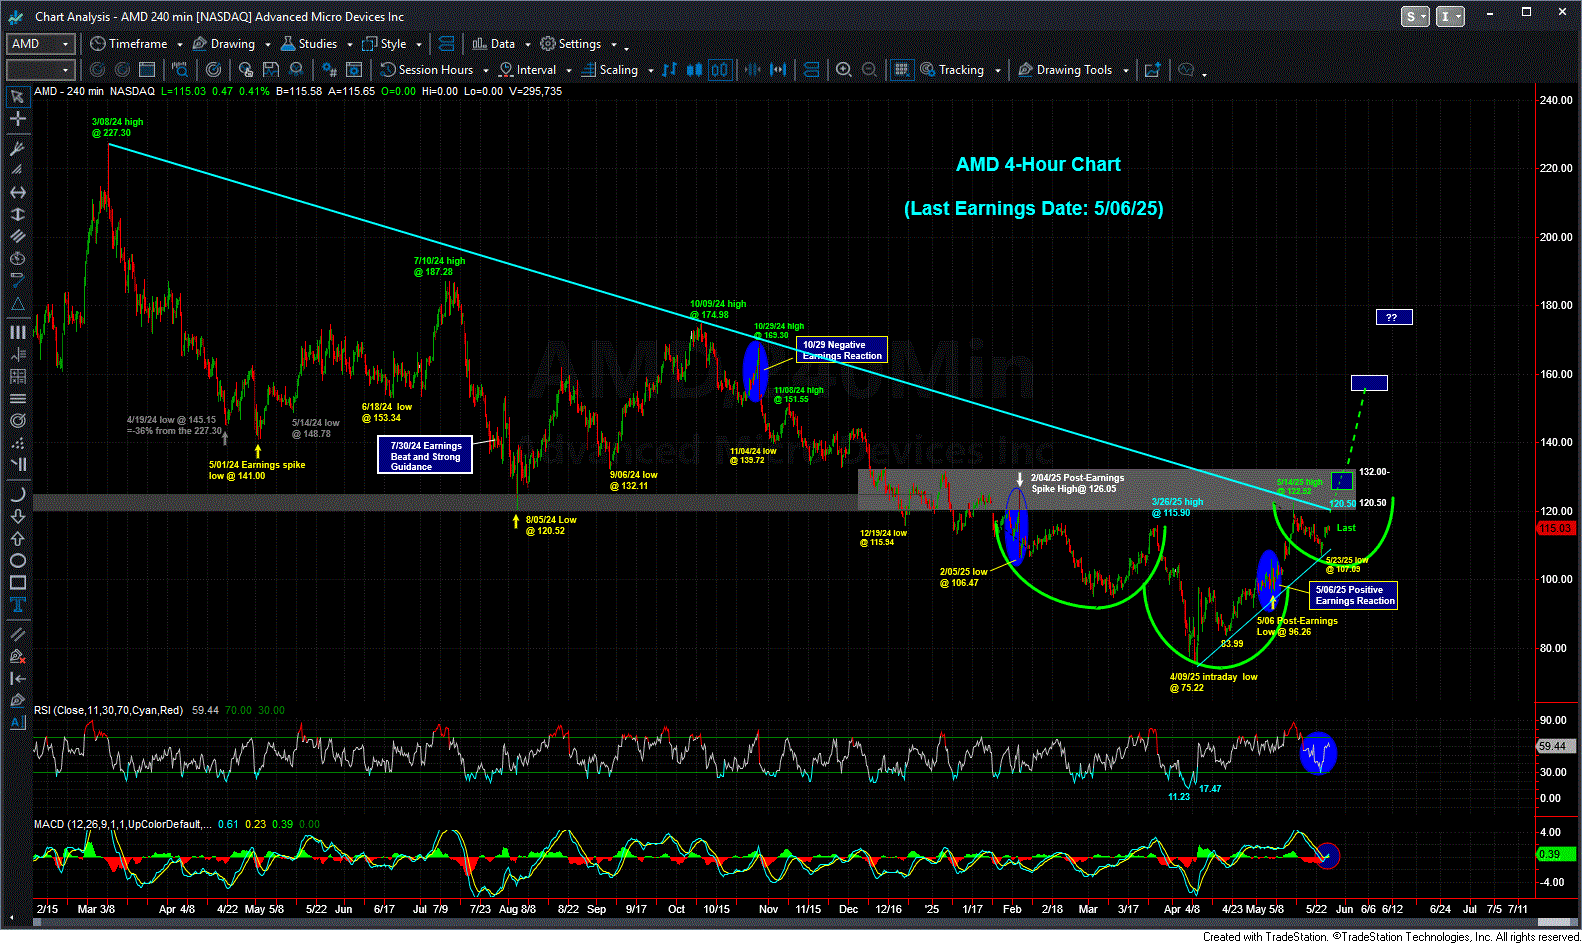Toggle the I button in title bar
Viewport: 1582px width, 943px height.
(x=1449, y=16)
